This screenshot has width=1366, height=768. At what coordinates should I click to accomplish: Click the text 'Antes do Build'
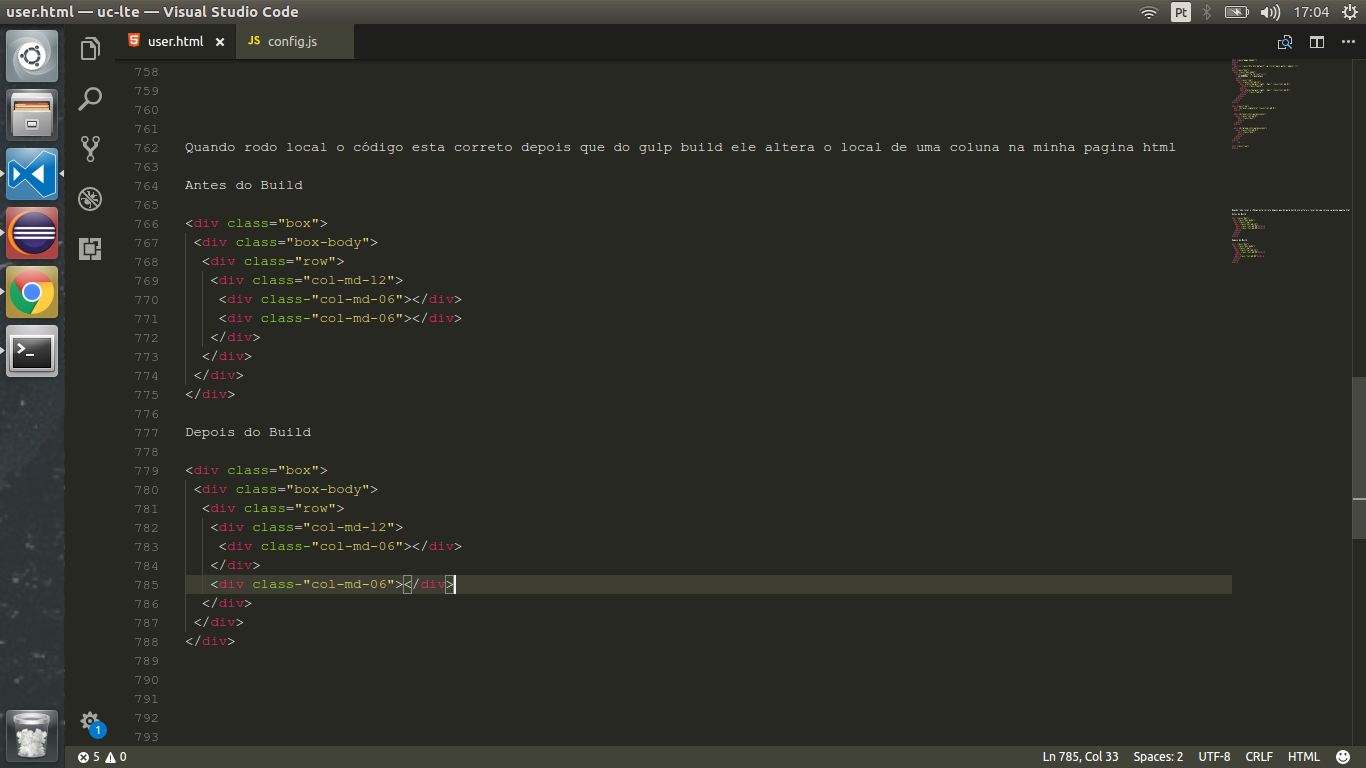pyautogui.click(x=244, y=185)
